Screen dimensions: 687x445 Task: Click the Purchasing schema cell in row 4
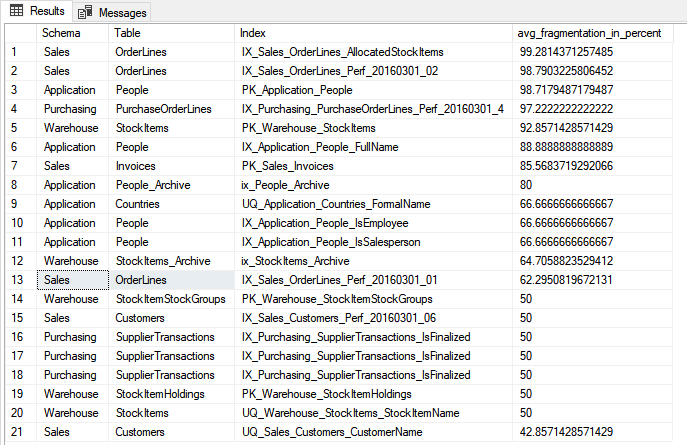pyautogui.click(x=73, y=109)
